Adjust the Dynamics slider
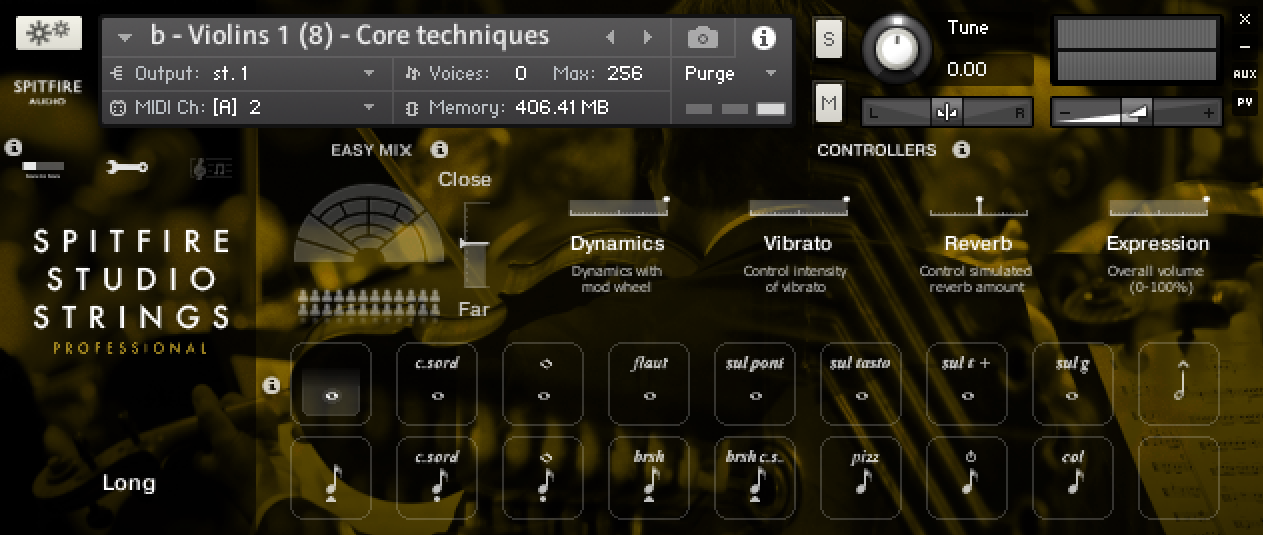This screenshot has width=1263, height=535. [618, 207]
